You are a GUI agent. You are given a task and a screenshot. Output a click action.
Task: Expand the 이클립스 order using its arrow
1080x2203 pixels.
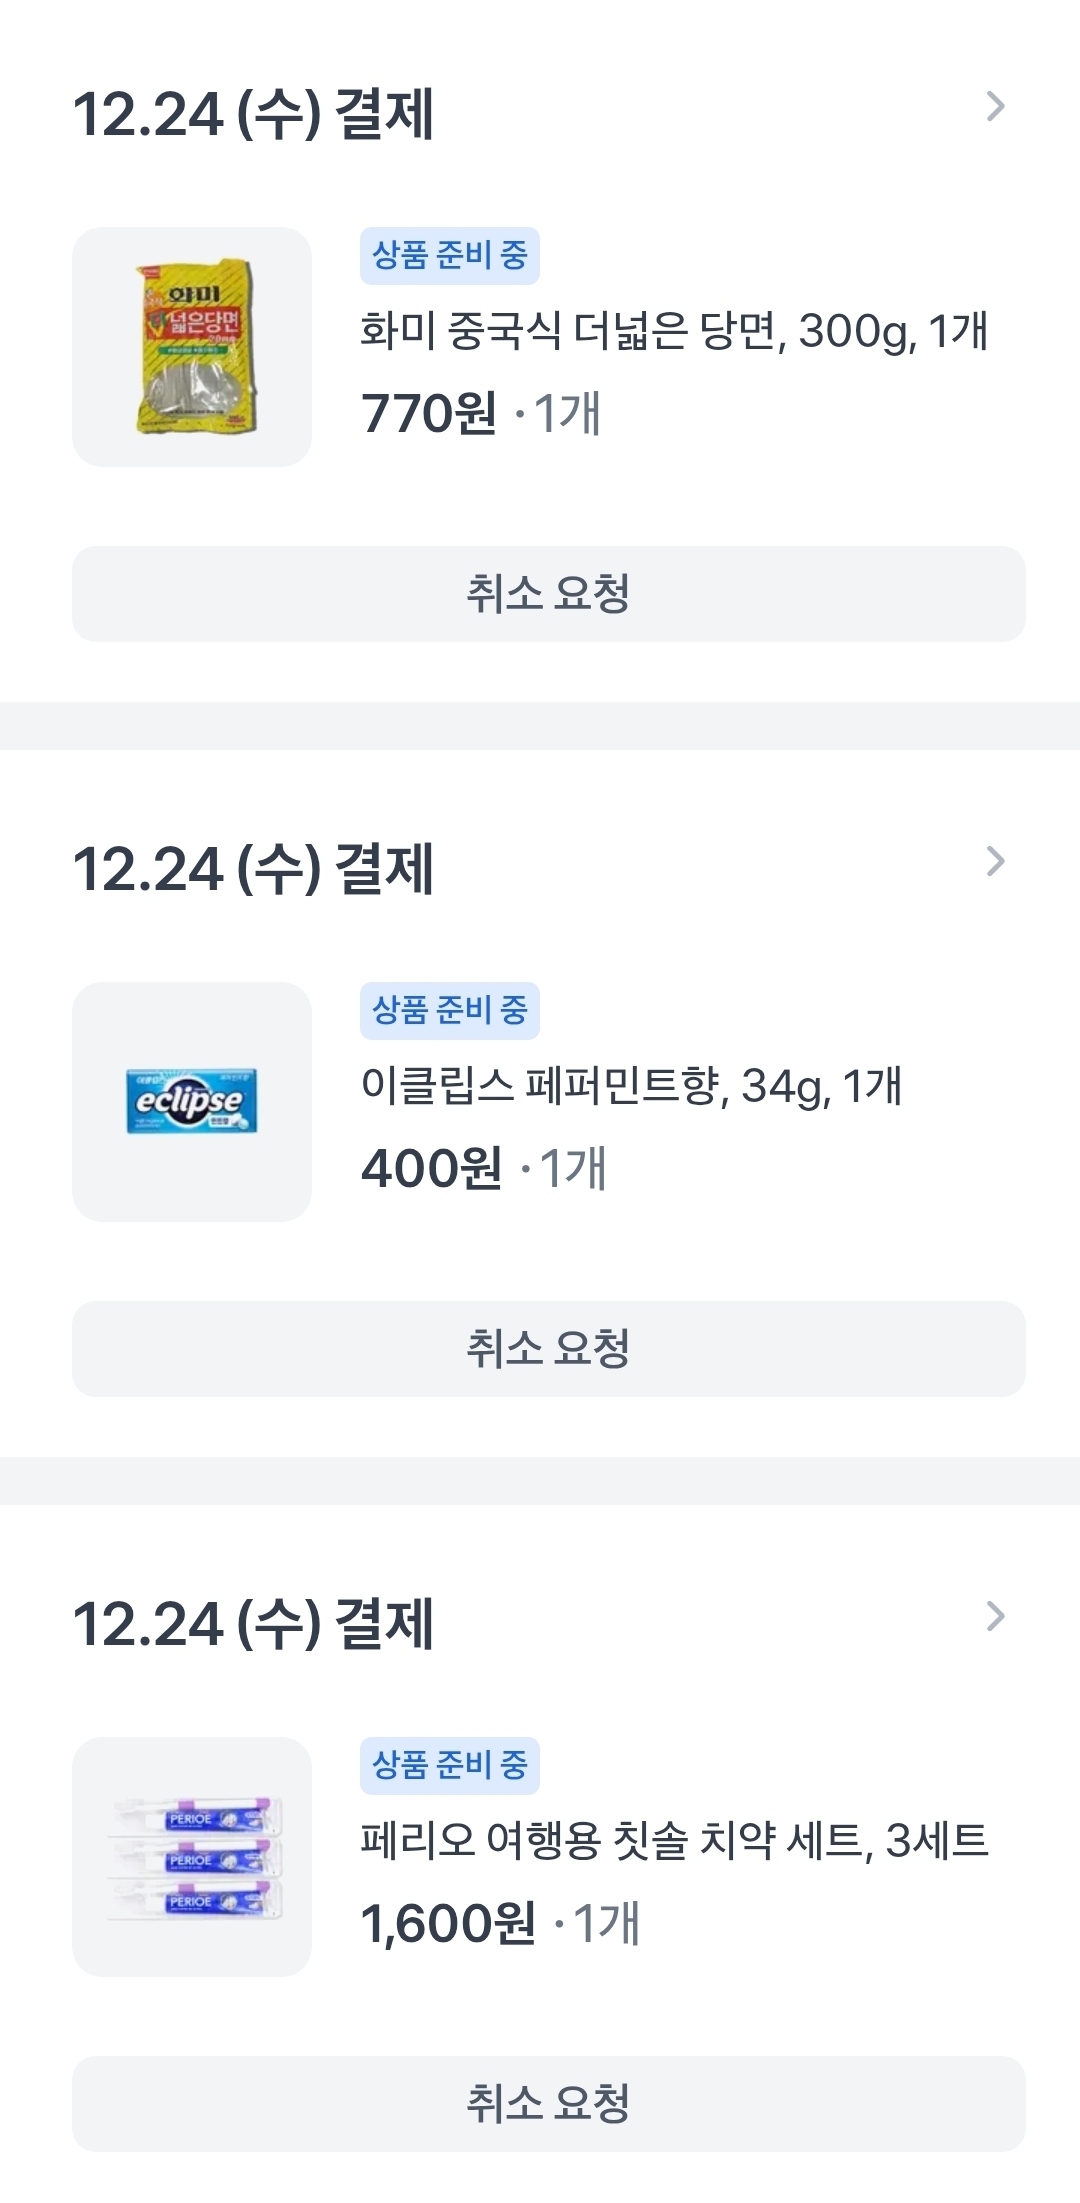point(995,862)
